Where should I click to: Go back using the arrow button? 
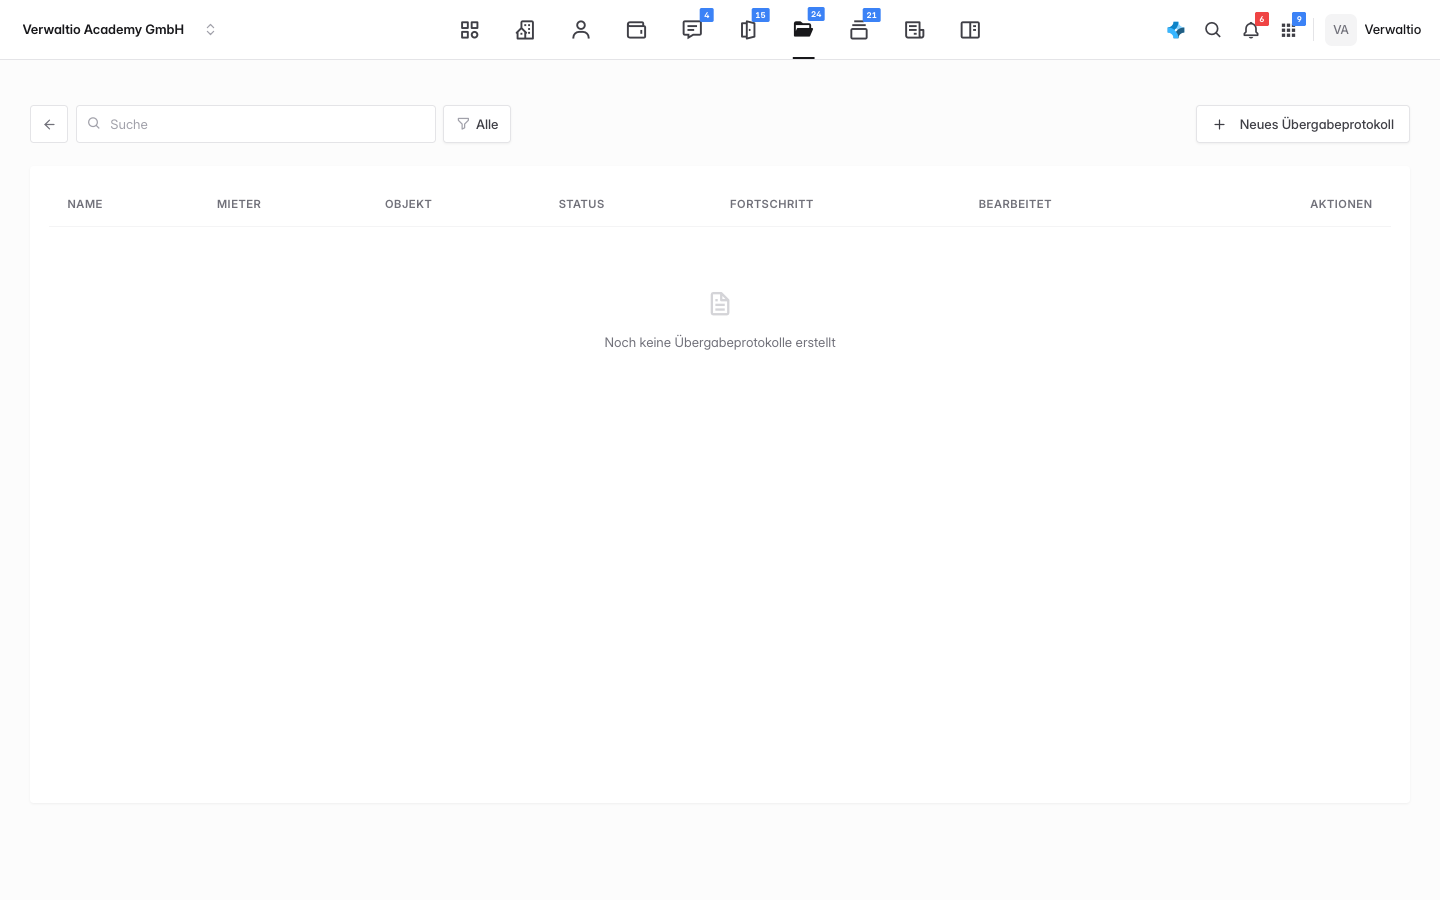[x=49, y=124]
